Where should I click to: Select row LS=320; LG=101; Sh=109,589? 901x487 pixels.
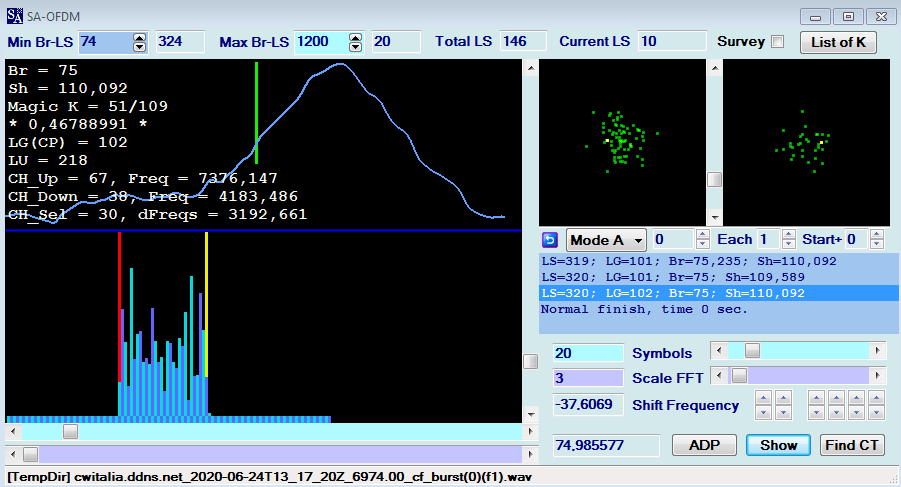[x=718, y=277]
